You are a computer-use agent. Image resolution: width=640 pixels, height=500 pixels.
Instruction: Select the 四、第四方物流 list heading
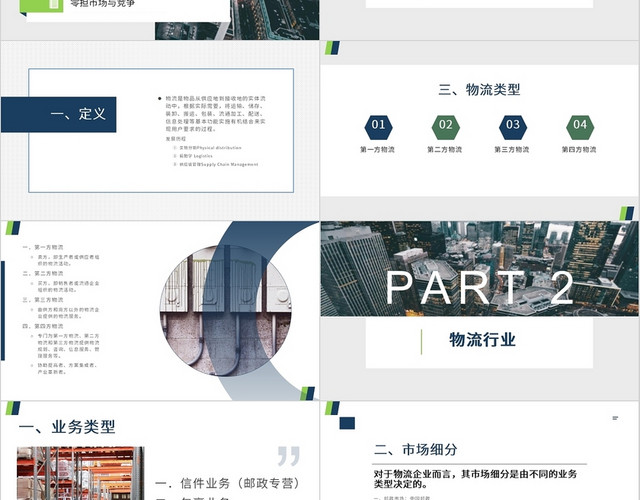(43, 326)
